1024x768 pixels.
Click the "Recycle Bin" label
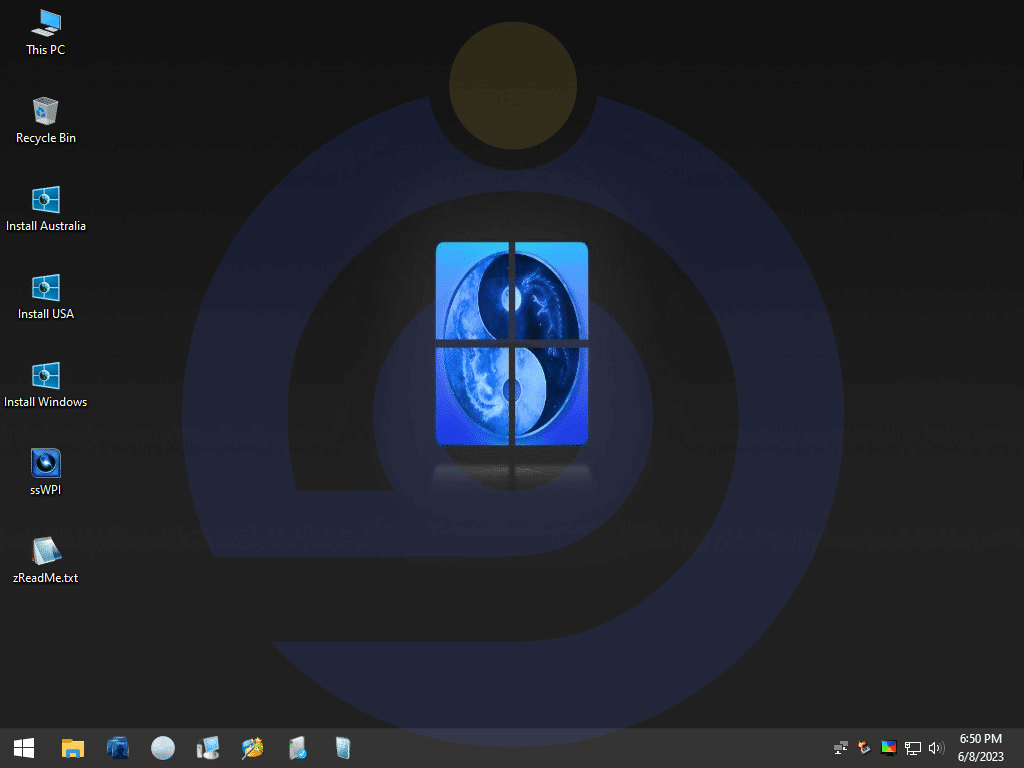[x=46, y=138]
